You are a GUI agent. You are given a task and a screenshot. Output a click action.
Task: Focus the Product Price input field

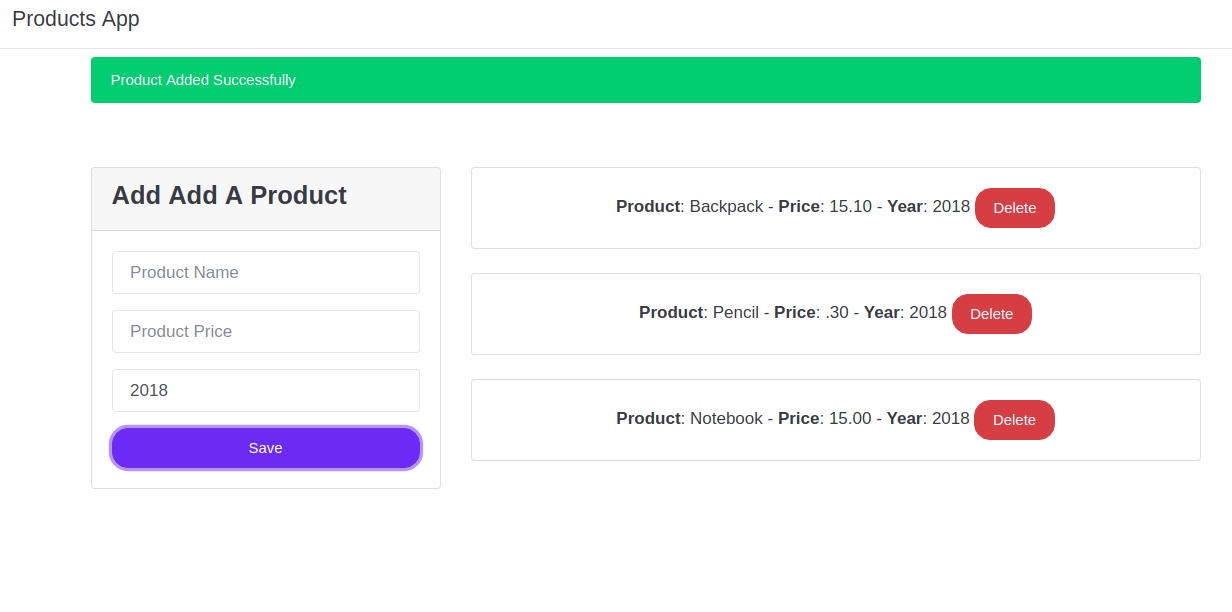(266, 331)
